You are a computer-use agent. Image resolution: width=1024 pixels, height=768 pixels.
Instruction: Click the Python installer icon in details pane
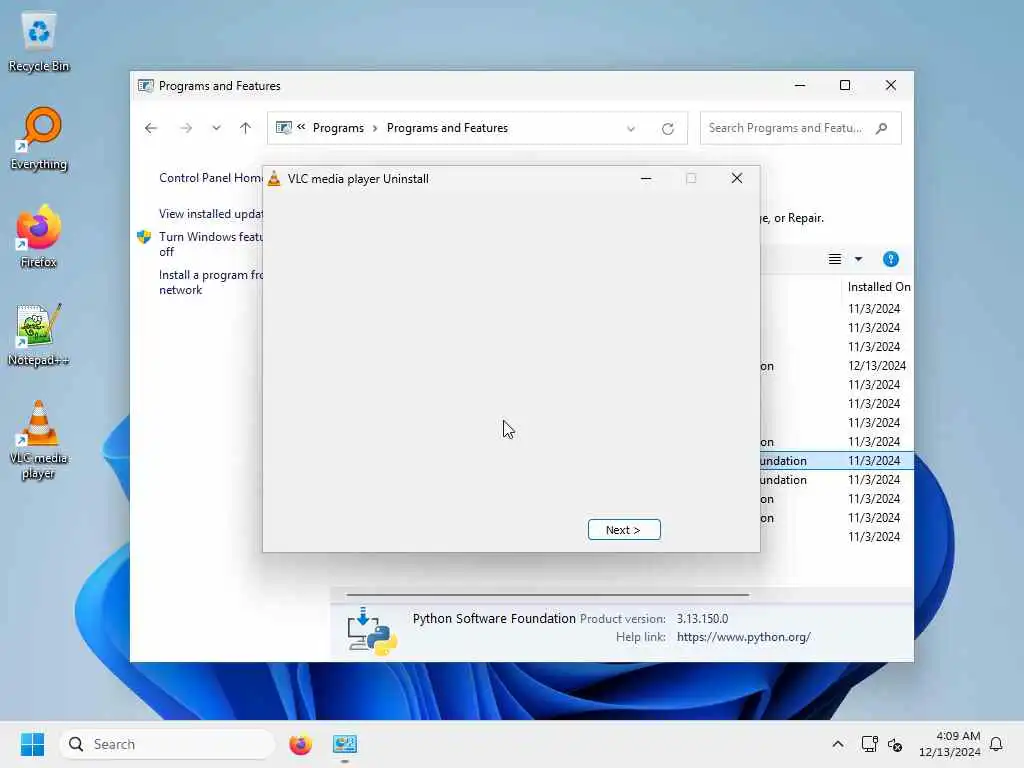point(372,630)
